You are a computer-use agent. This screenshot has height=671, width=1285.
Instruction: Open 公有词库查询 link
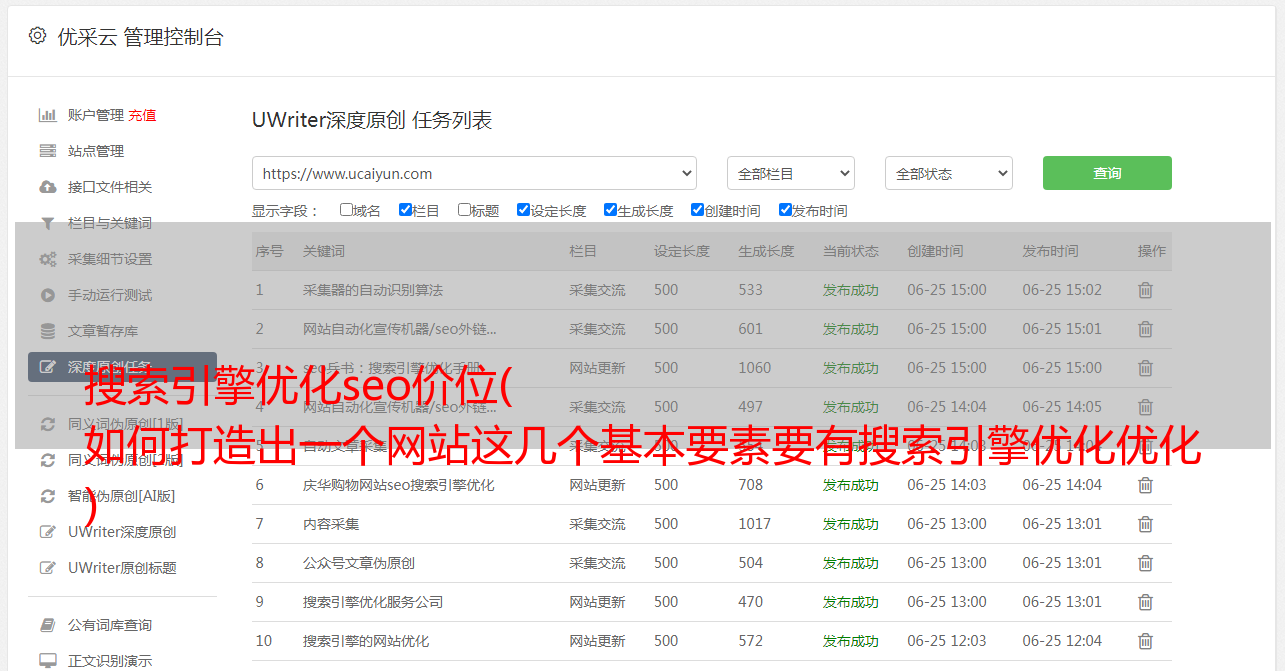[110, 625]
